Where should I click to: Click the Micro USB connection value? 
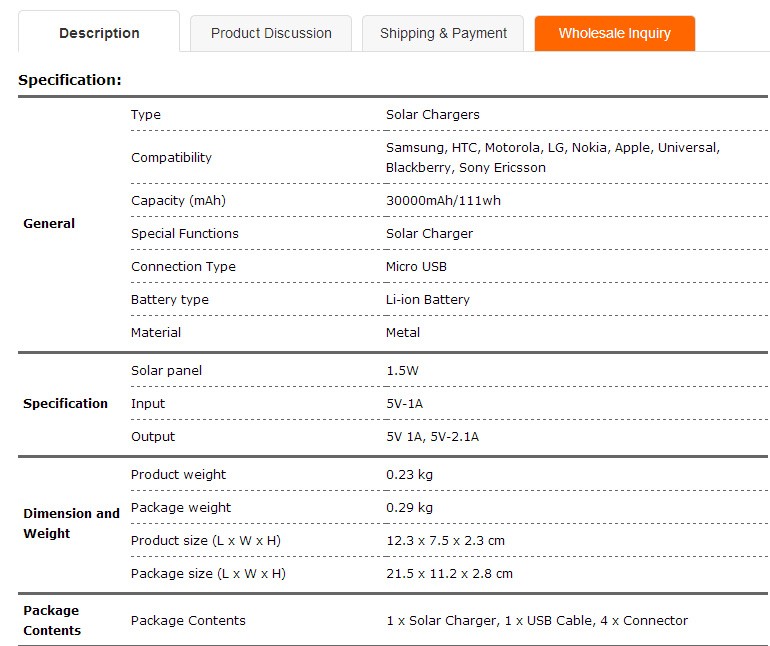416,267
